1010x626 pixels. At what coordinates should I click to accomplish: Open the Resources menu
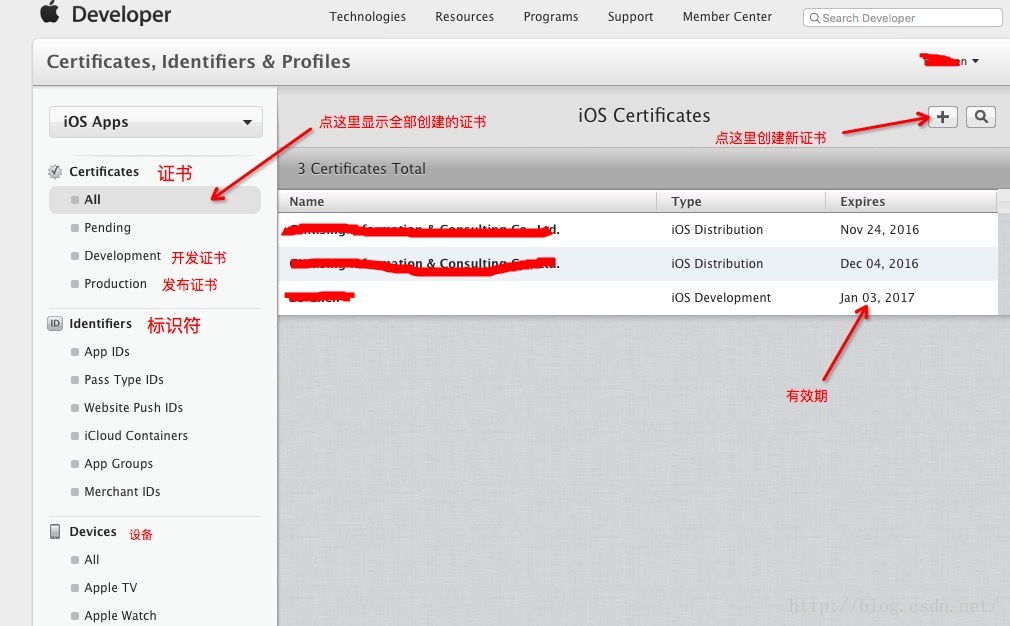pyautogui.click(x=464, y=17)
